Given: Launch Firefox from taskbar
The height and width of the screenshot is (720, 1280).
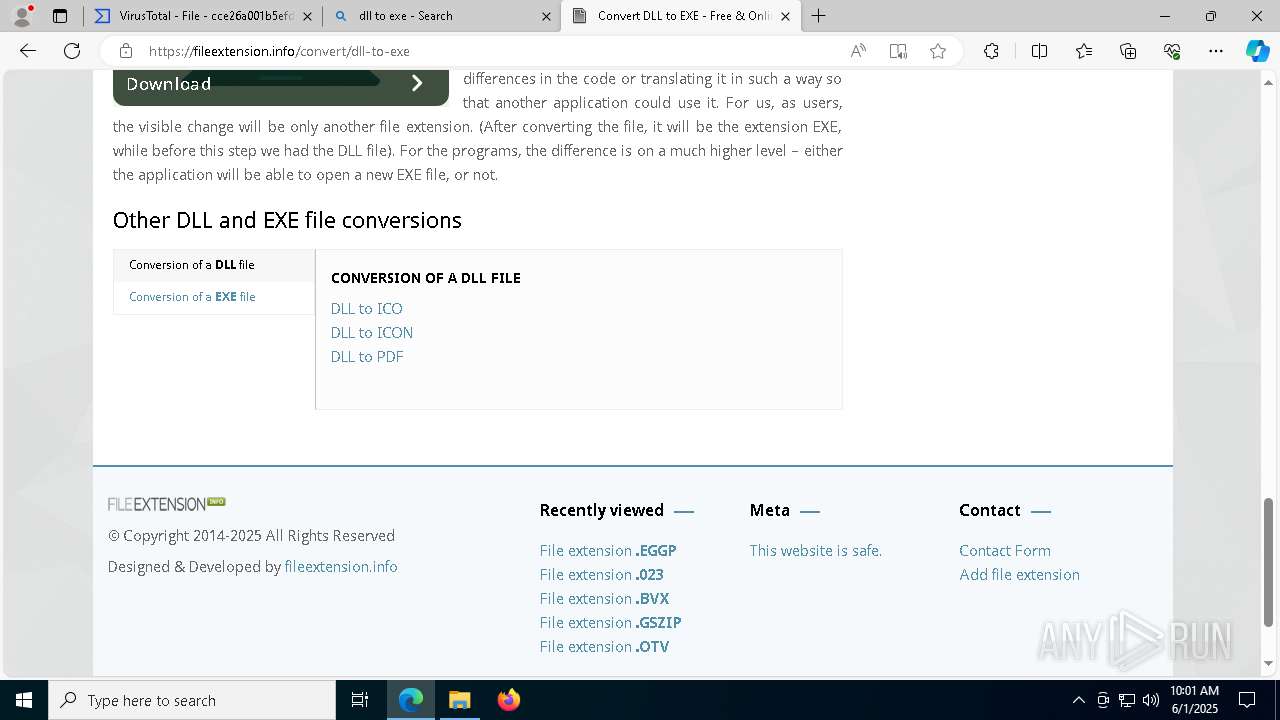Looking at the screenshot, I should point(508,700).
